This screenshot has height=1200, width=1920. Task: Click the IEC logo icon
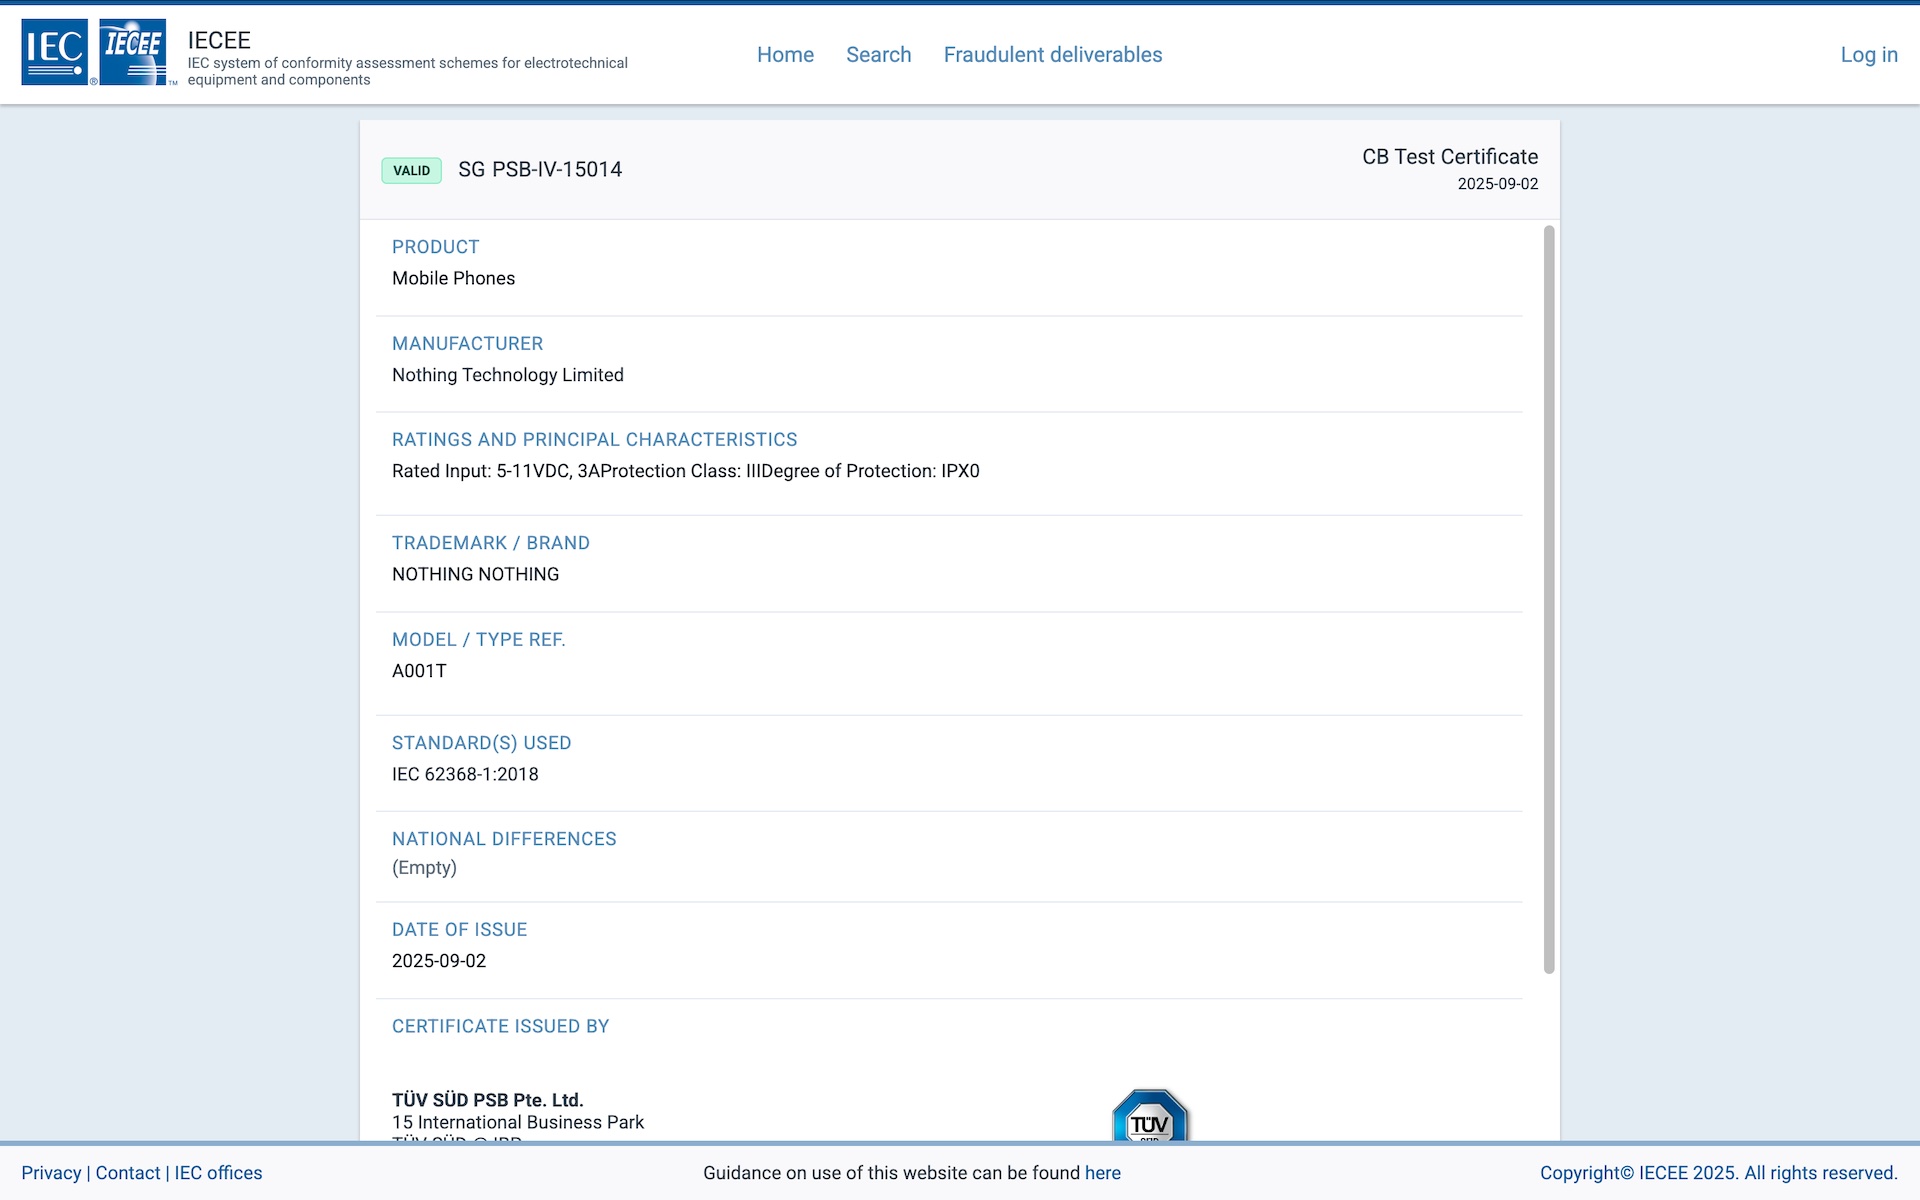54,52
